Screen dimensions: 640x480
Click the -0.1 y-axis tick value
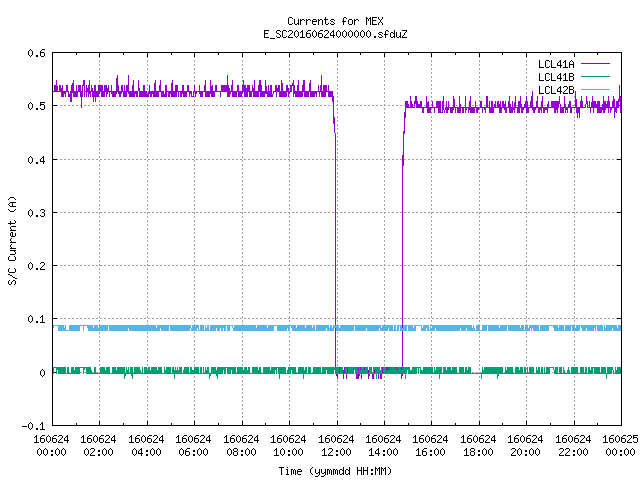click(x=33, y=426)
